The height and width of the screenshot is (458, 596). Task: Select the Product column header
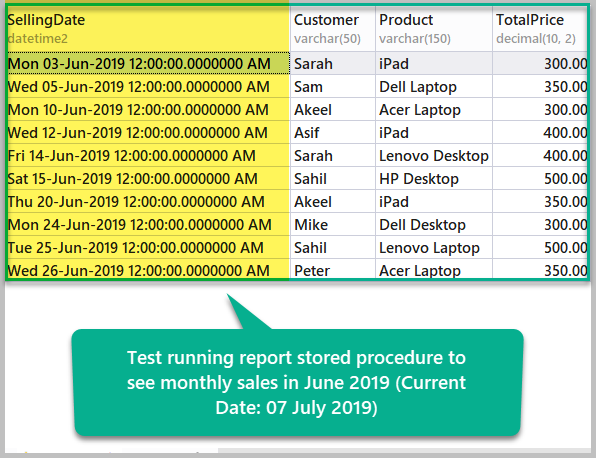(x=434, y=29)
